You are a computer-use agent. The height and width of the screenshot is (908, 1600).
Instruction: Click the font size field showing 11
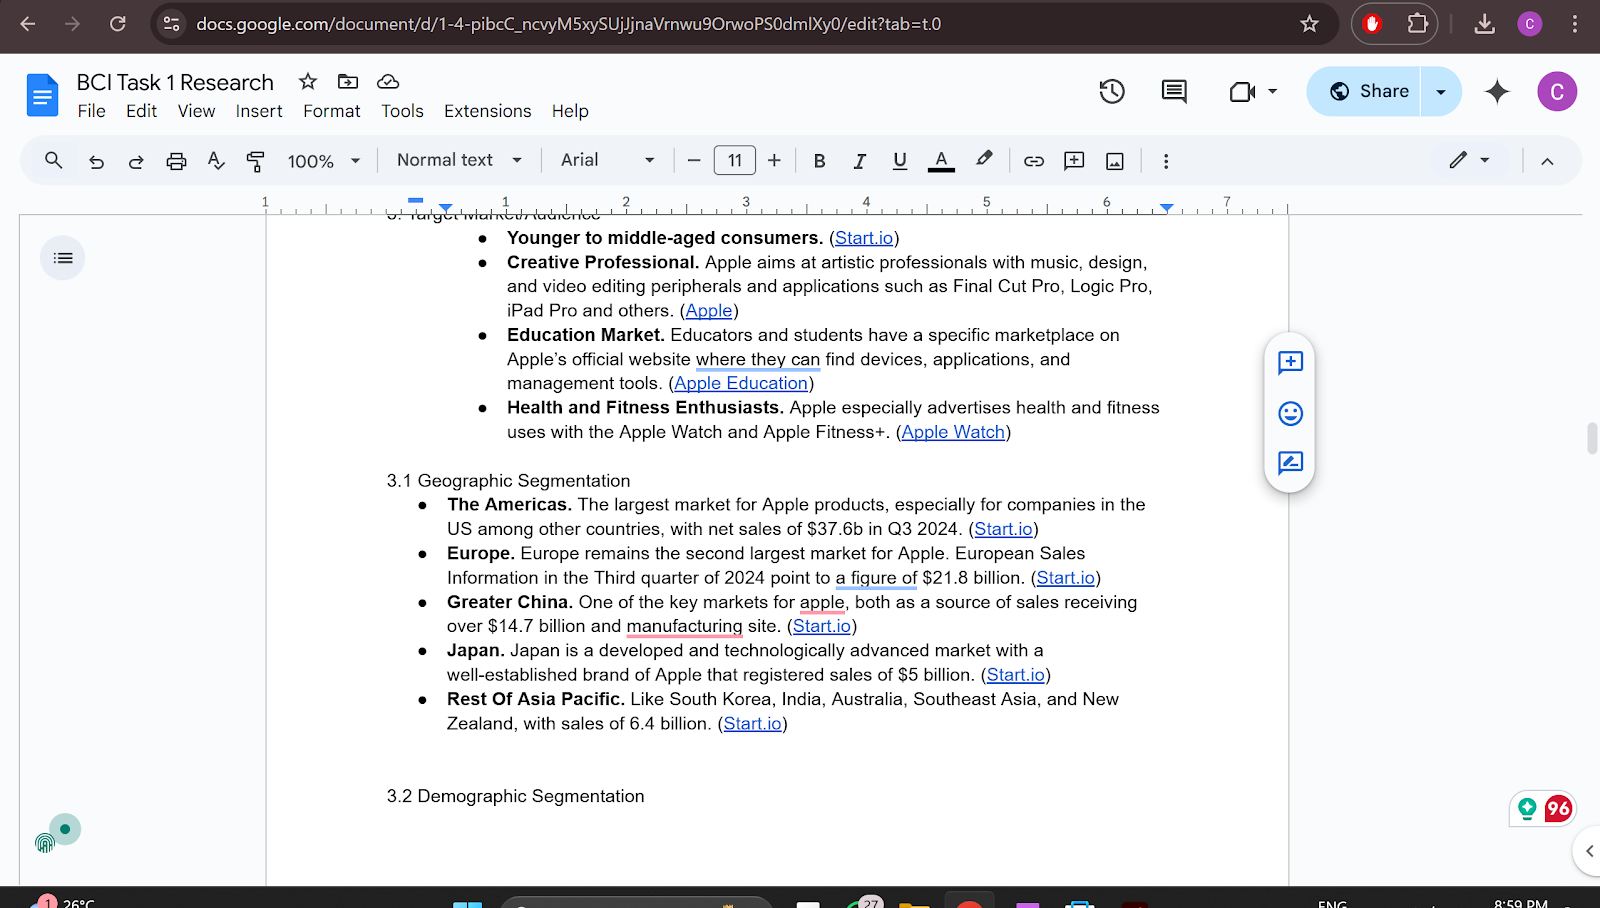tap(735, 161)
